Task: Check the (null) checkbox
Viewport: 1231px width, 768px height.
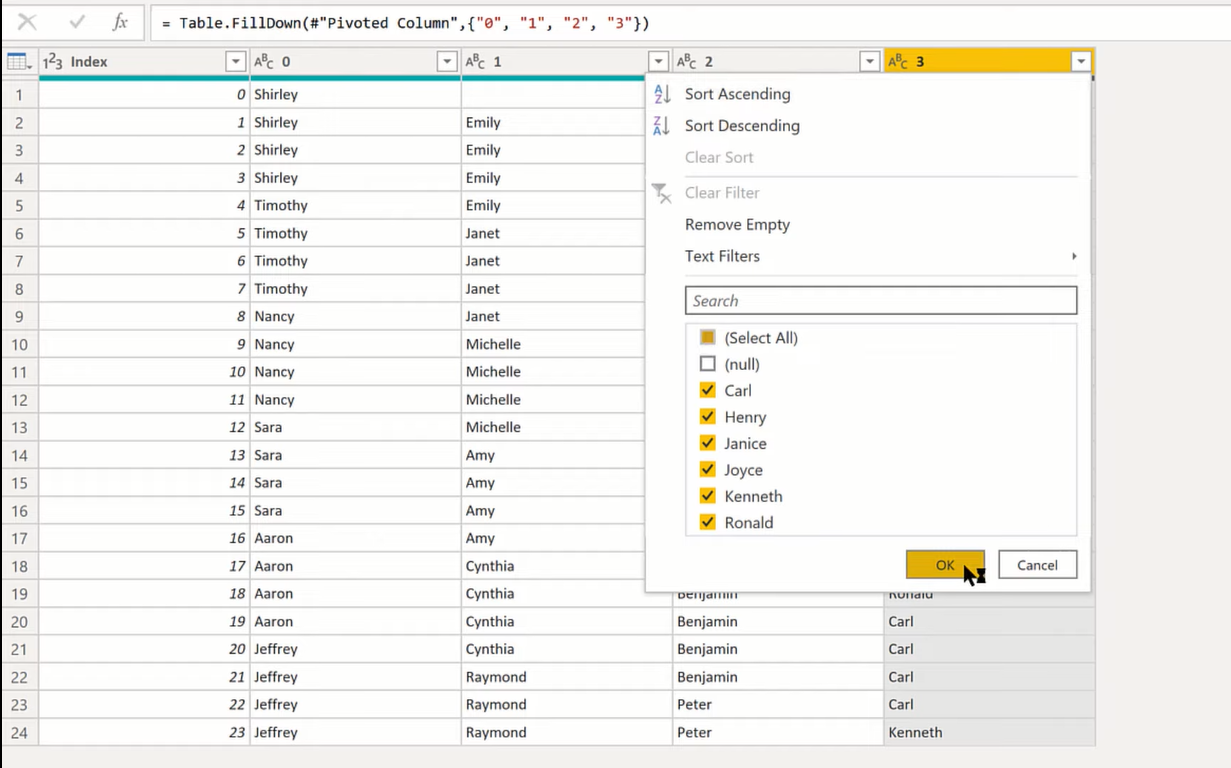Action: (708, 364)
